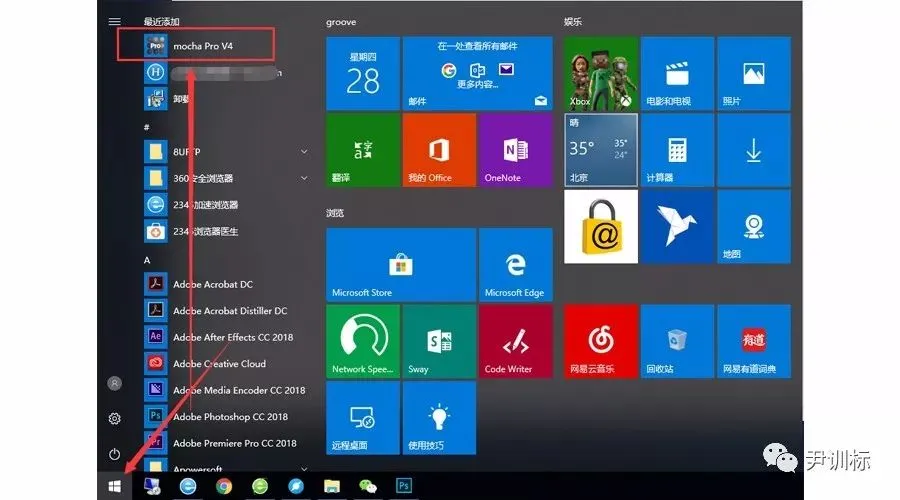Launch Adobe Media Encoder CC 2018
This screenshot has height=500, width=900.
click(x=227, y=390)
